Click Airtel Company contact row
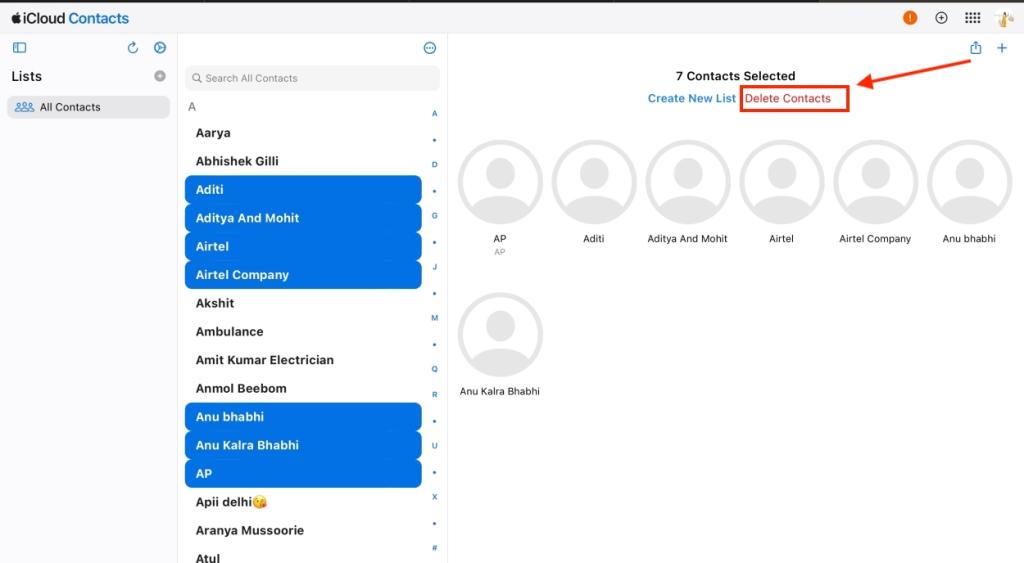 pos(303,275)
